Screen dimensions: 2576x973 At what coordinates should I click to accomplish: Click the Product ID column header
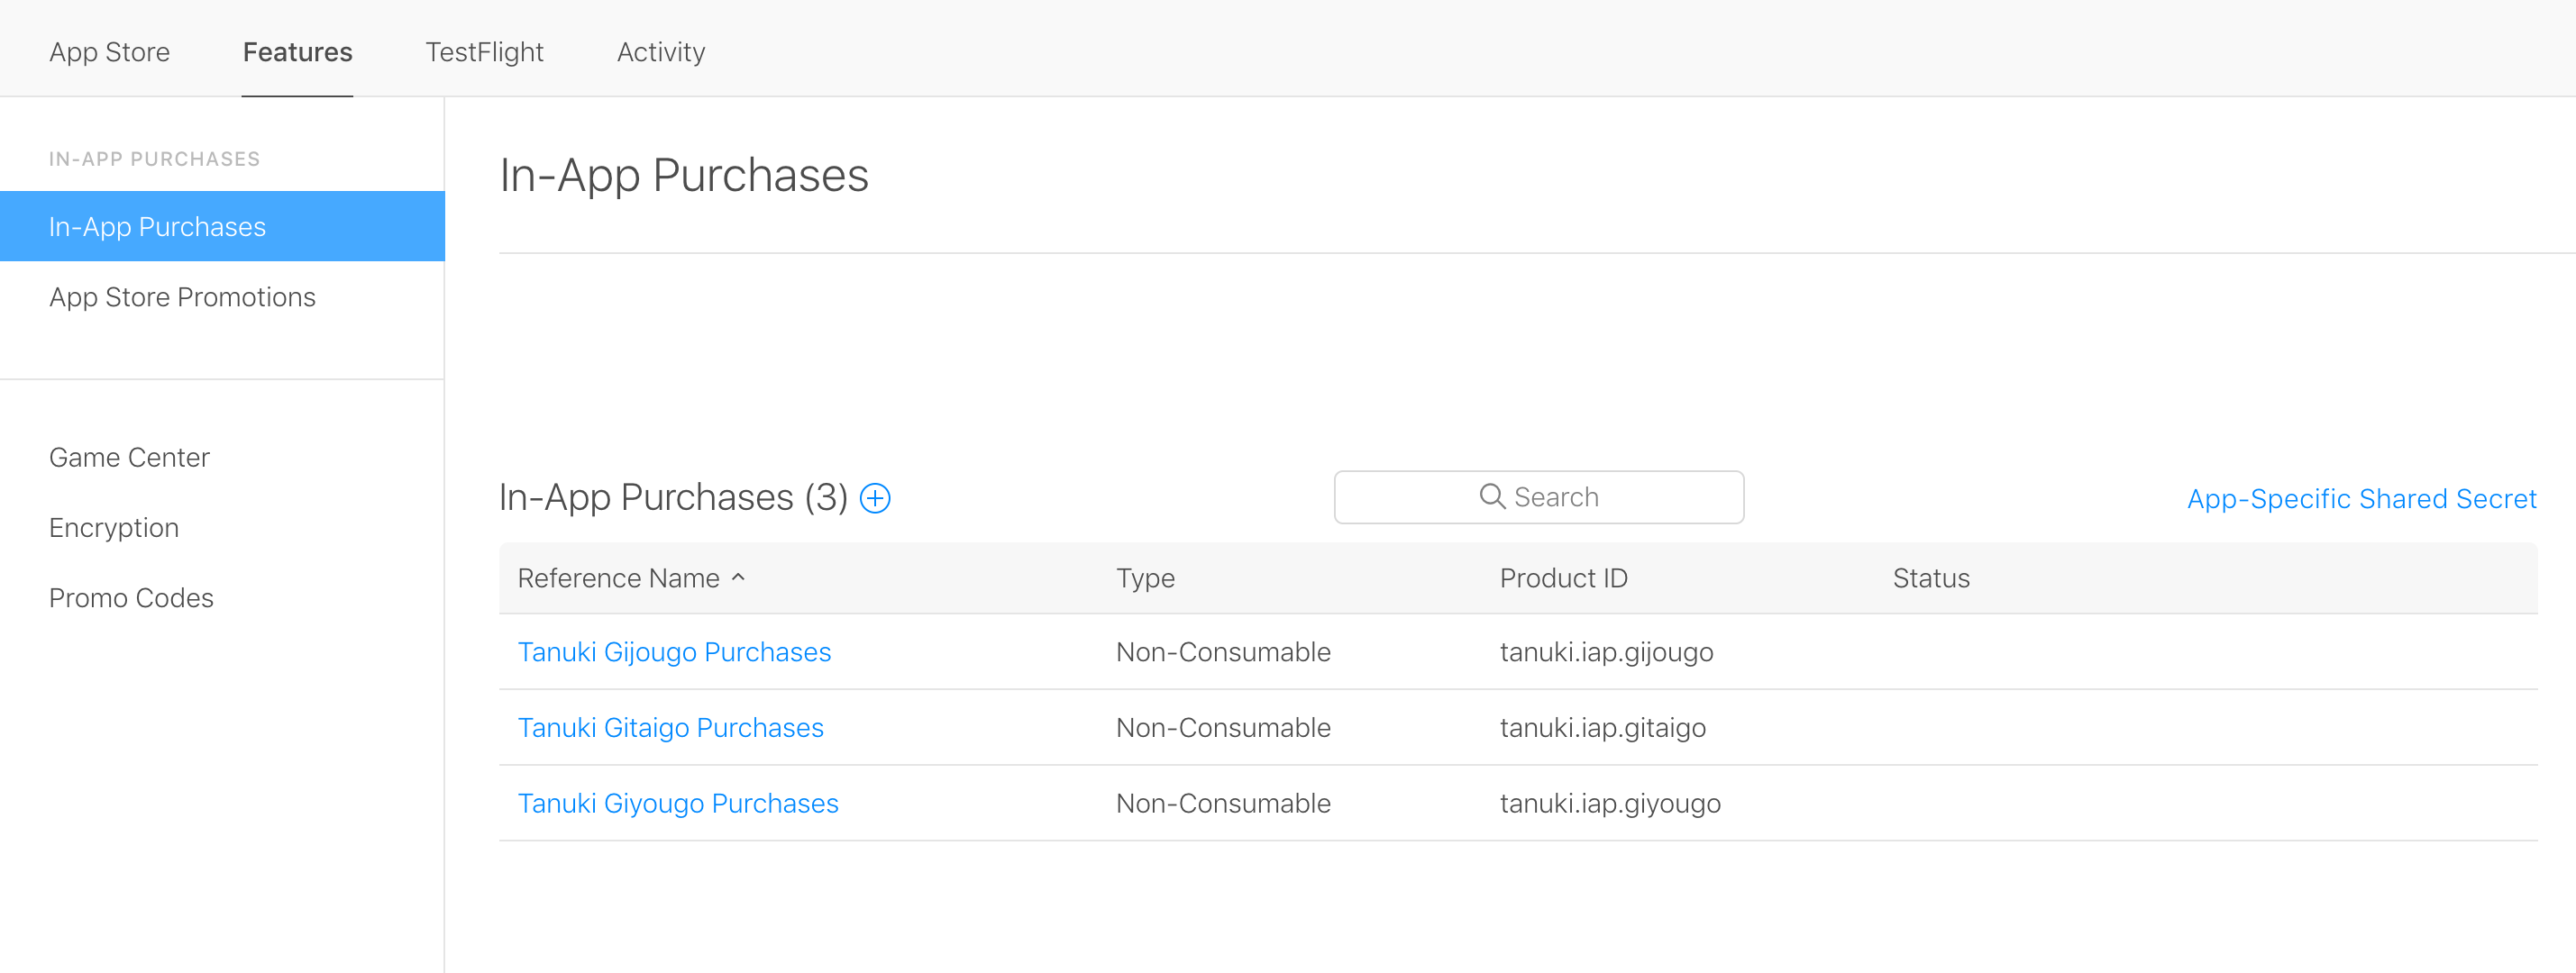click(x=1563, y=578)
